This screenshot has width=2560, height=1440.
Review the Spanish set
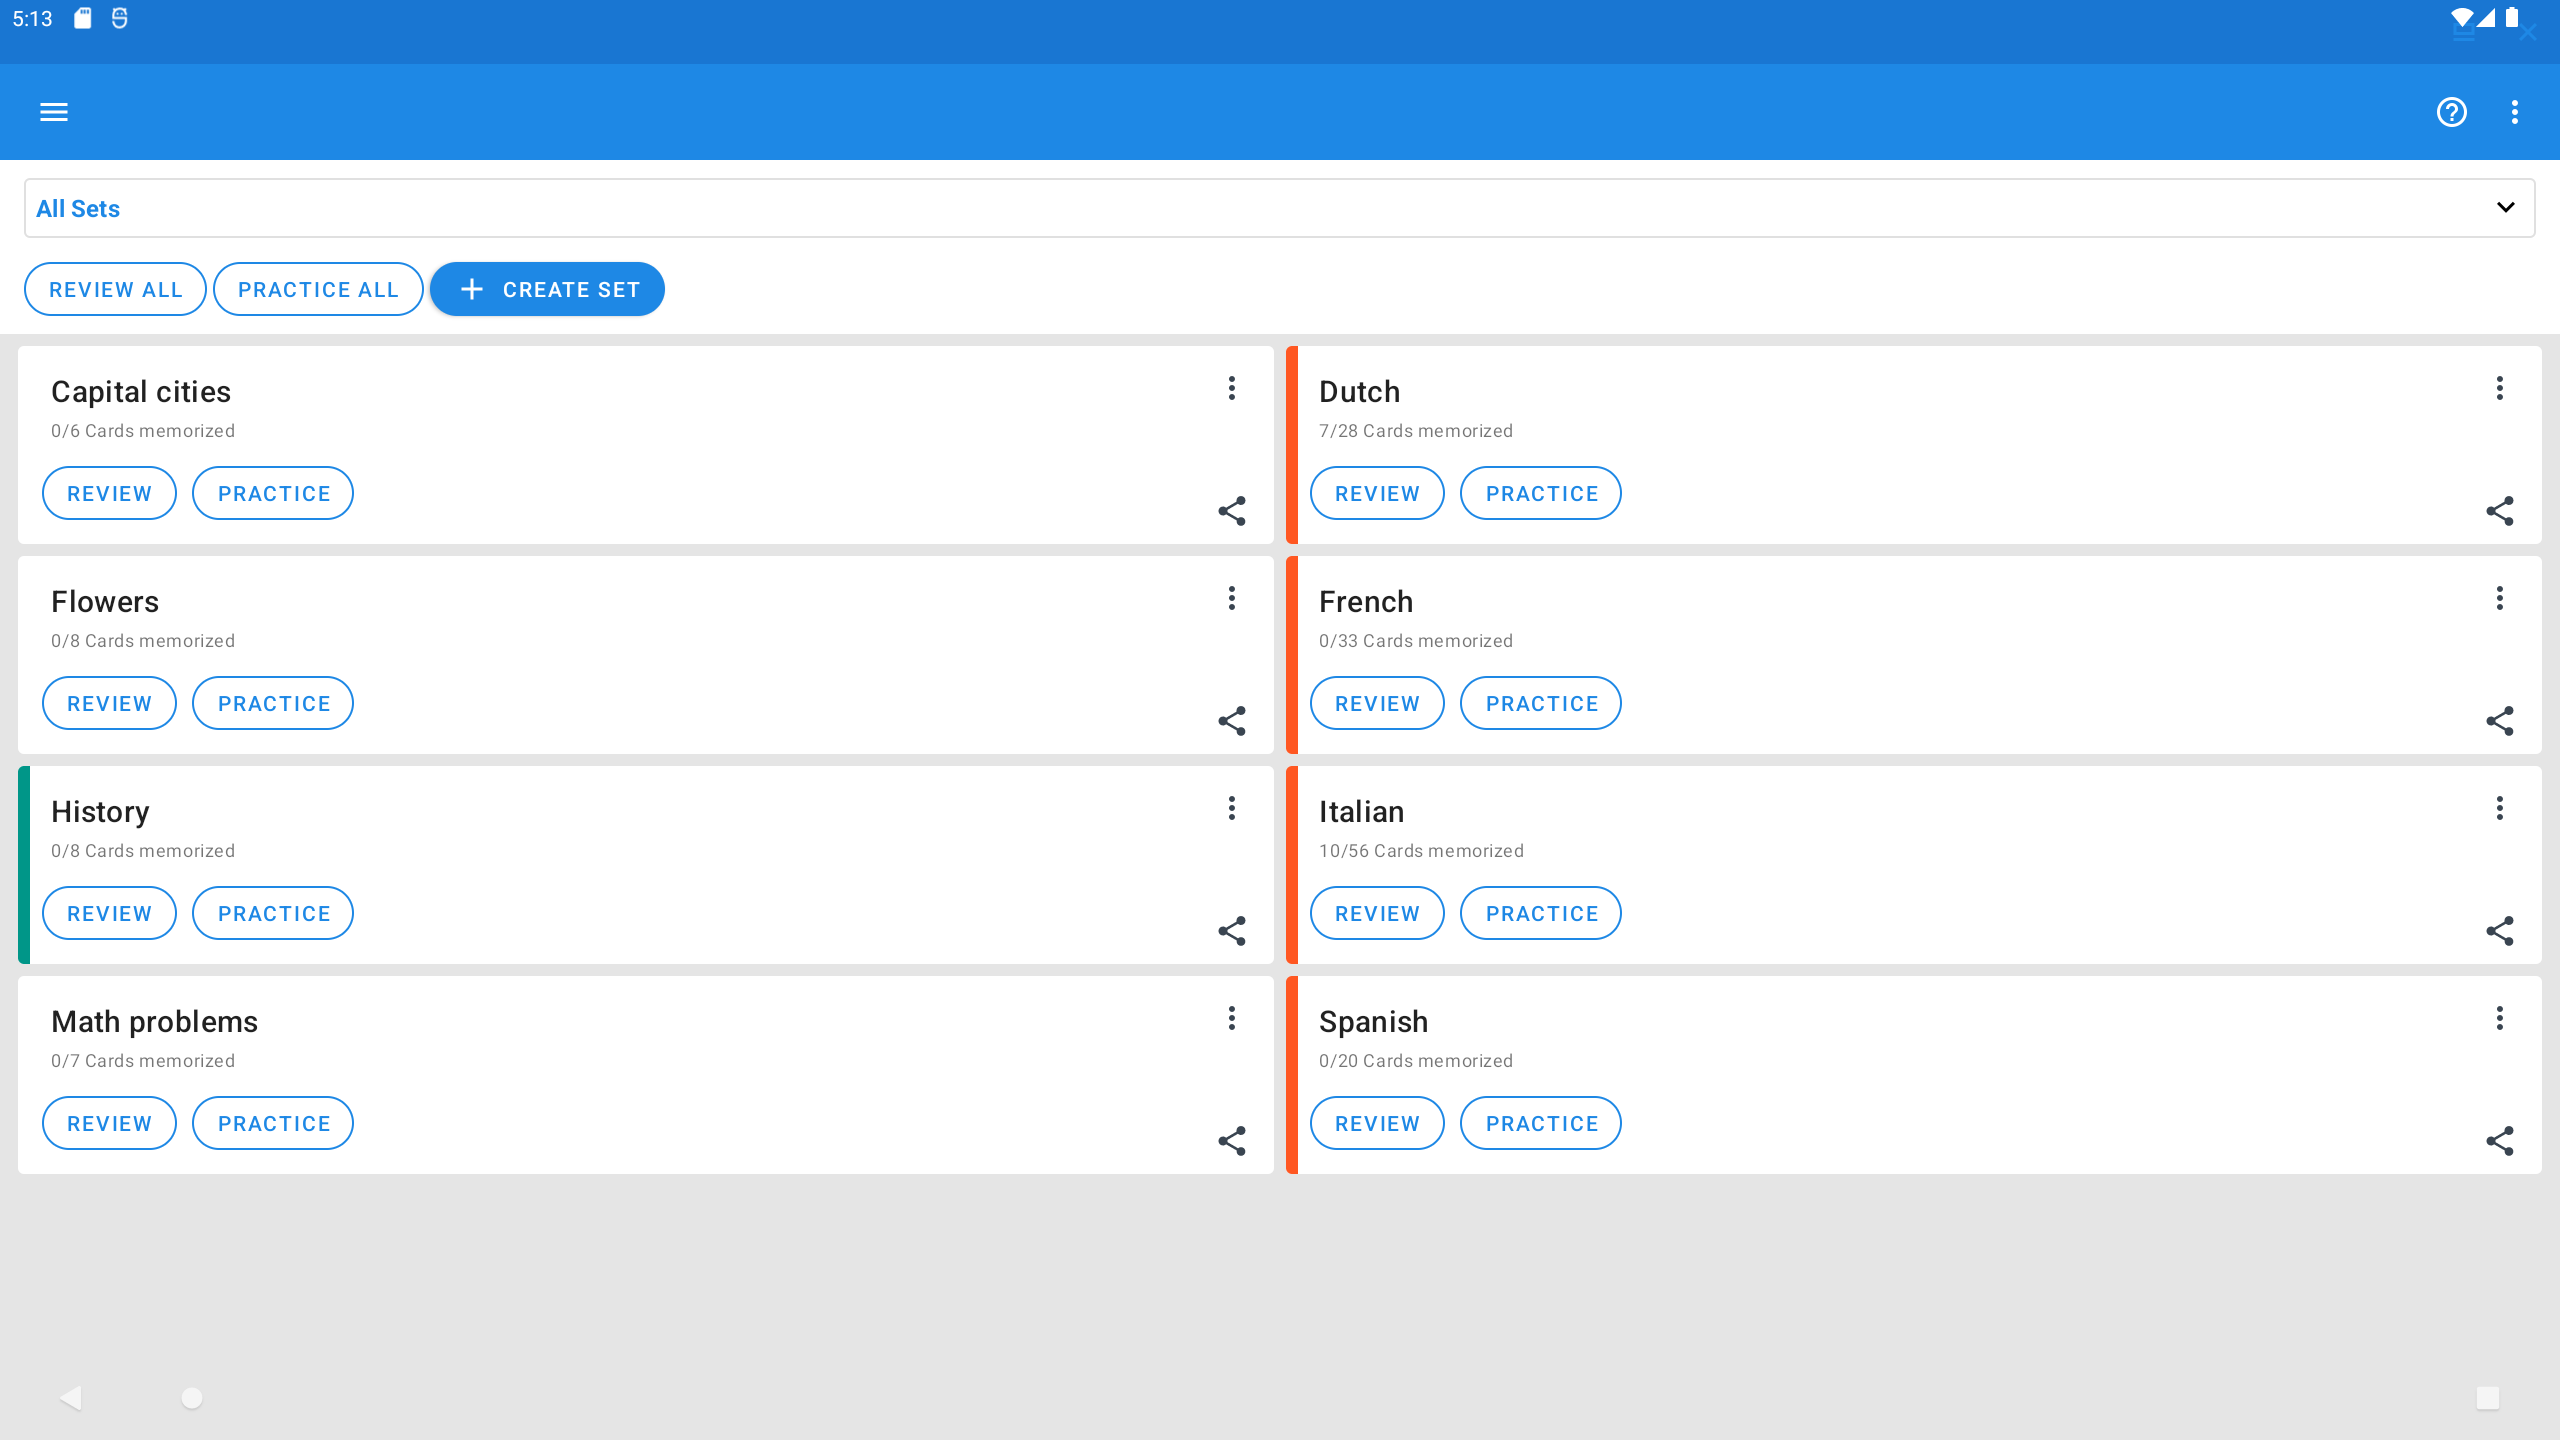pos(1377,1123)
